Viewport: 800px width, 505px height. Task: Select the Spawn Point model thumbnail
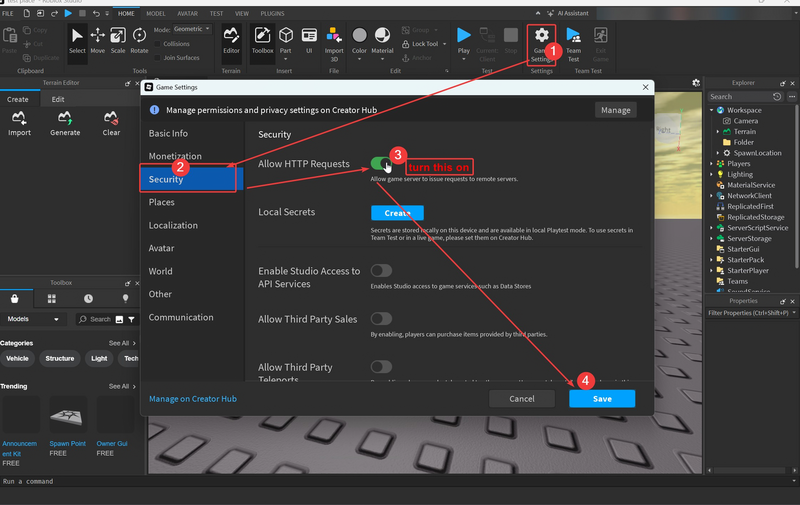(68, 415)
